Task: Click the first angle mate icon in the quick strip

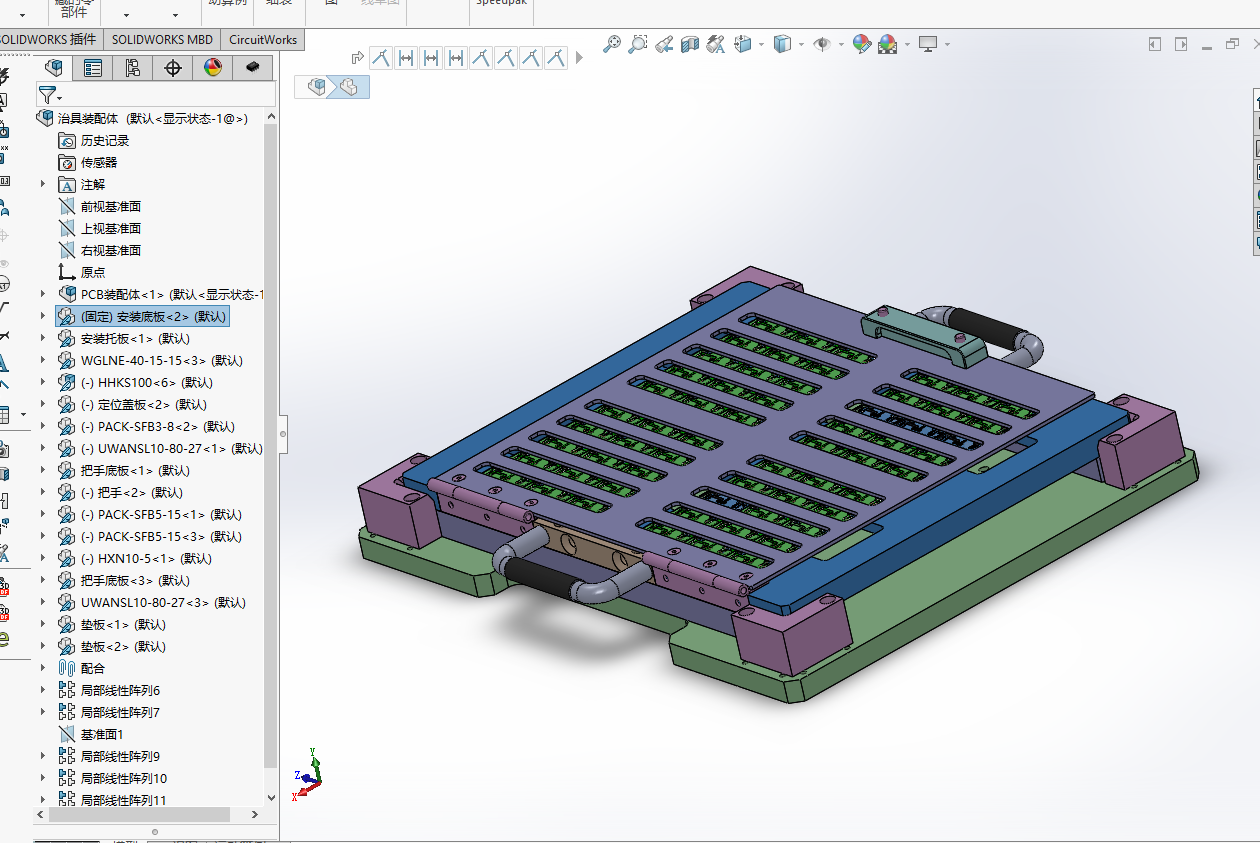Action: pos(381,57)
